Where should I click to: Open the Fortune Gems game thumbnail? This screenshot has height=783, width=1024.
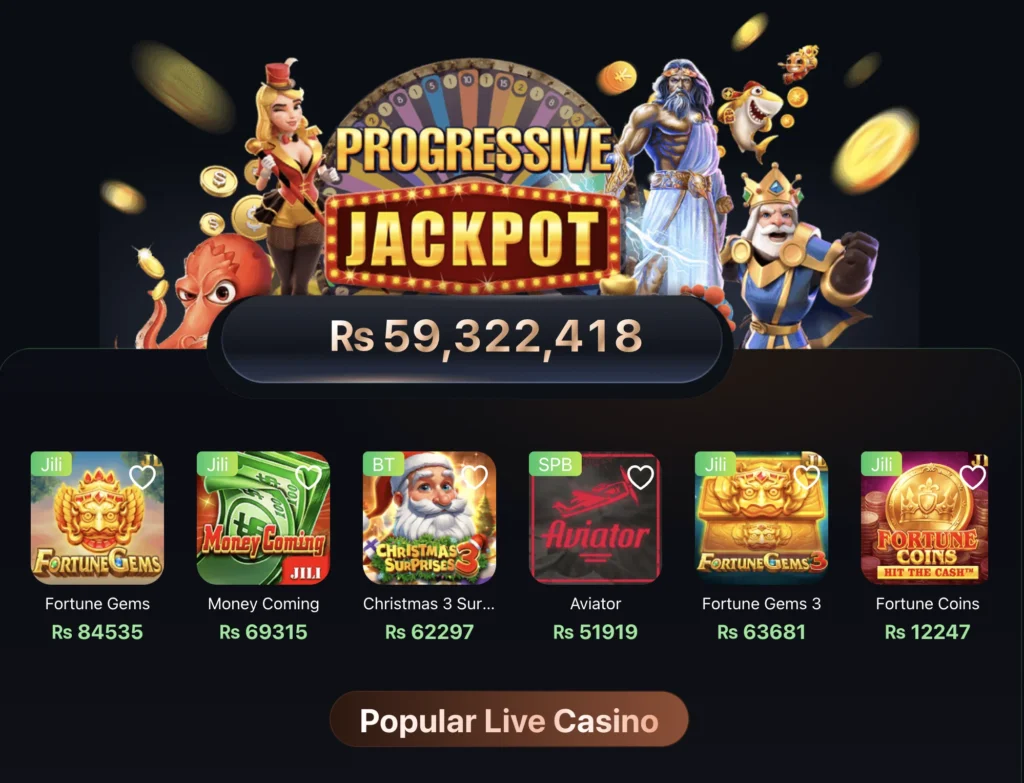[x=97, y=518]
